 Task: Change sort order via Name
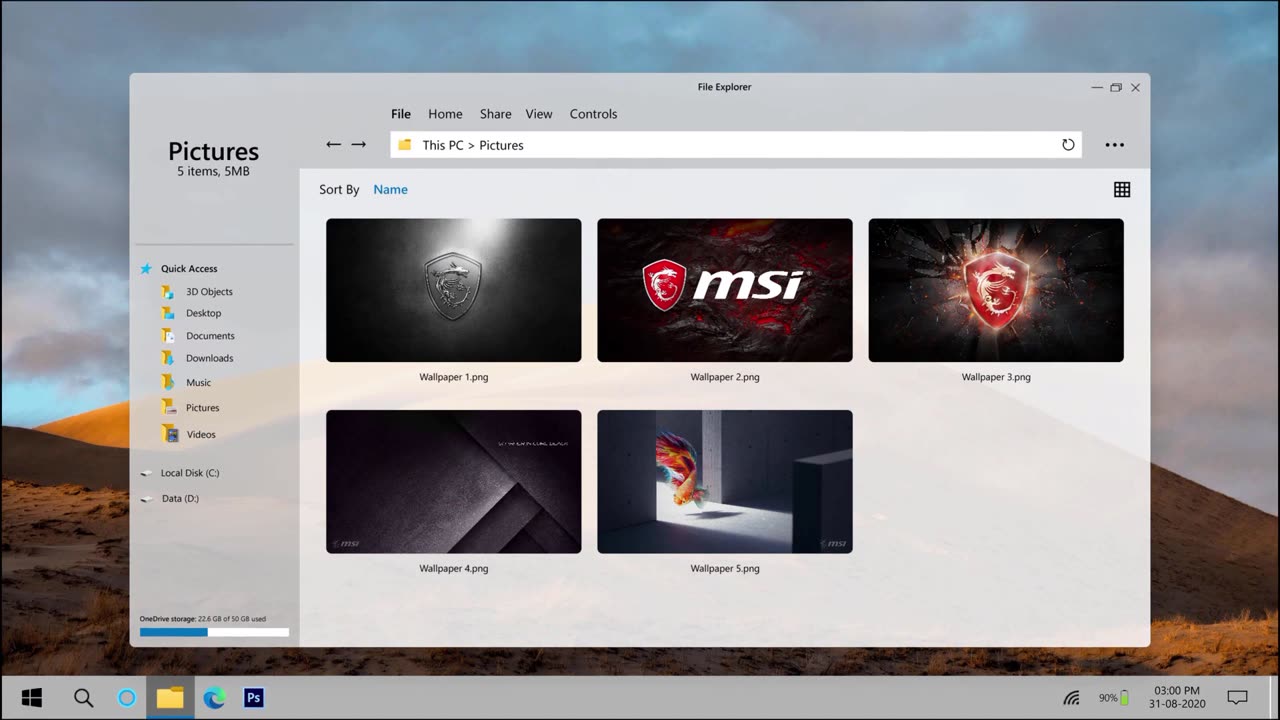pos(390,189)
